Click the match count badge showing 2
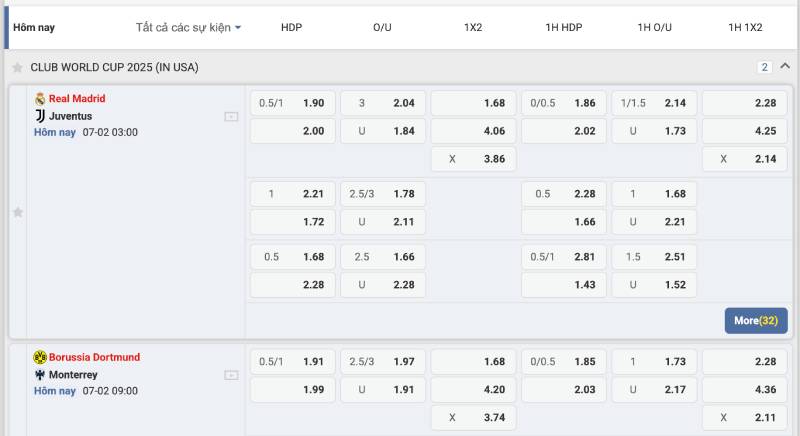The height and width of the screenshot is (436, 800). pyautogui.click(x=764, y=67)
